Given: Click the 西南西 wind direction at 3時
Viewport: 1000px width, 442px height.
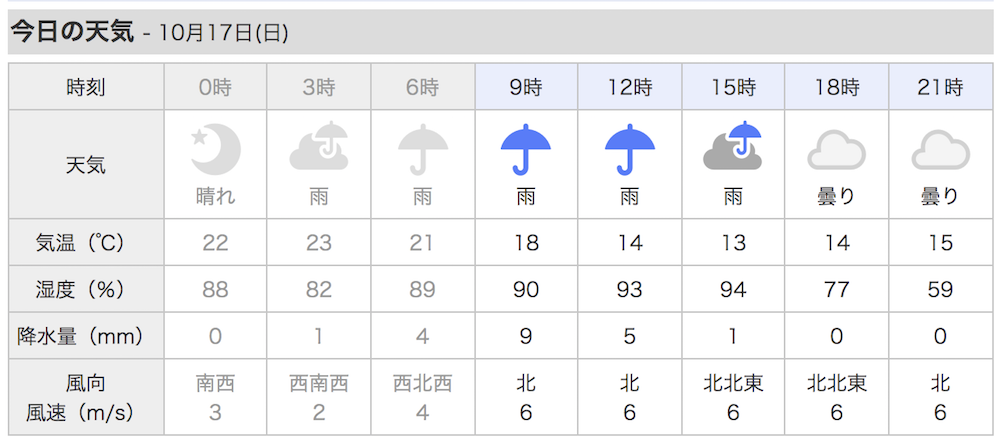Looking at the screenshot, I should pyautogui.click(x=319, y=383).
